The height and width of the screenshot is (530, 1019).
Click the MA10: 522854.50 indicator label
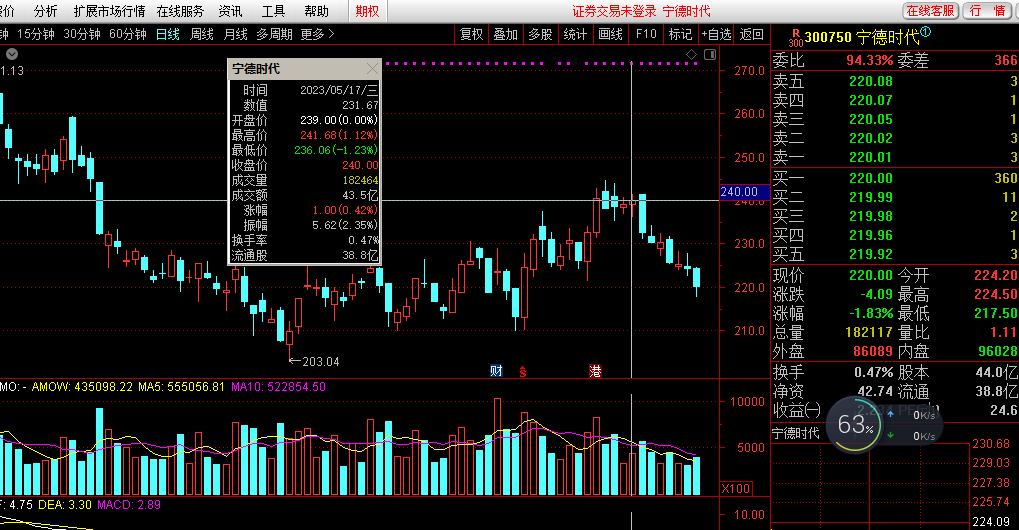pyautogui.click(x=278, y=386)
